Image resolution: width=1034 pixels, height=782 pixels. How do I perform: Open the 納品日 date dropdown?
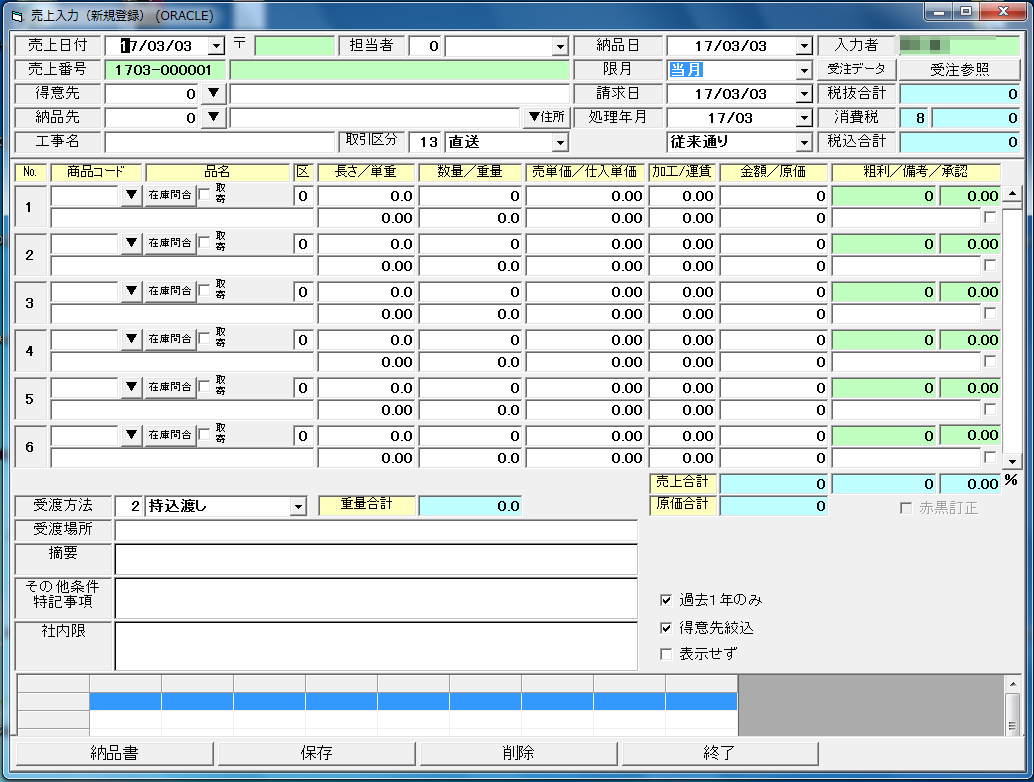[x=804, y=46]
